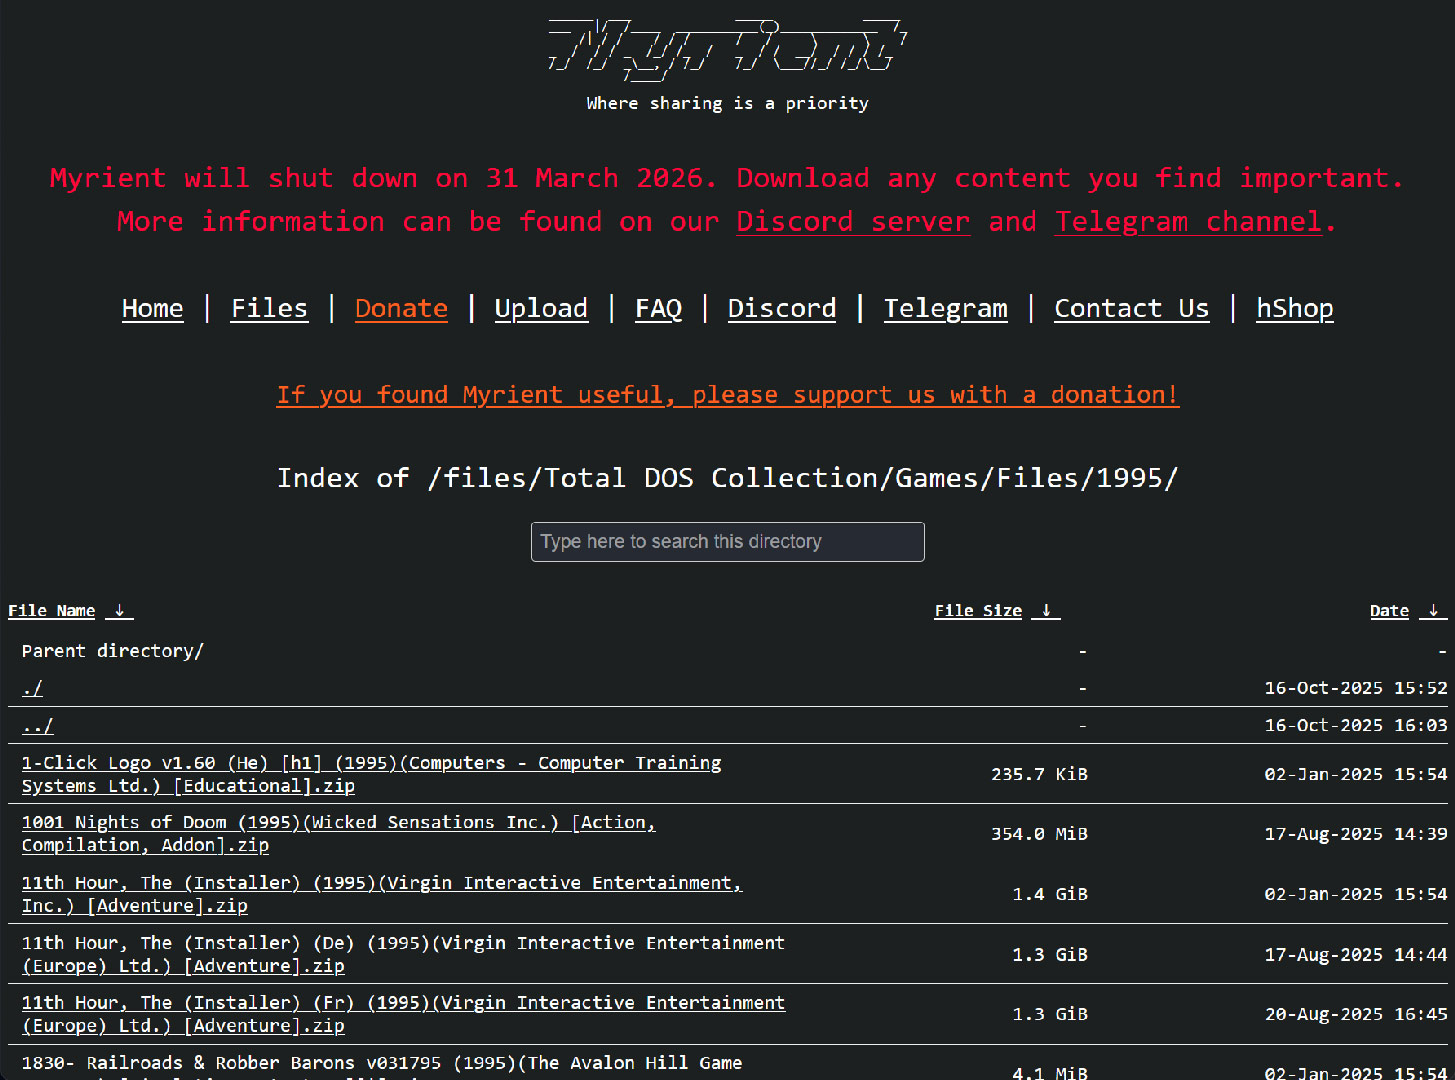Click the 'Myrient will shut down' notice text
The width and height of the screenshot is (1455, 1080).
pos(728,199)
